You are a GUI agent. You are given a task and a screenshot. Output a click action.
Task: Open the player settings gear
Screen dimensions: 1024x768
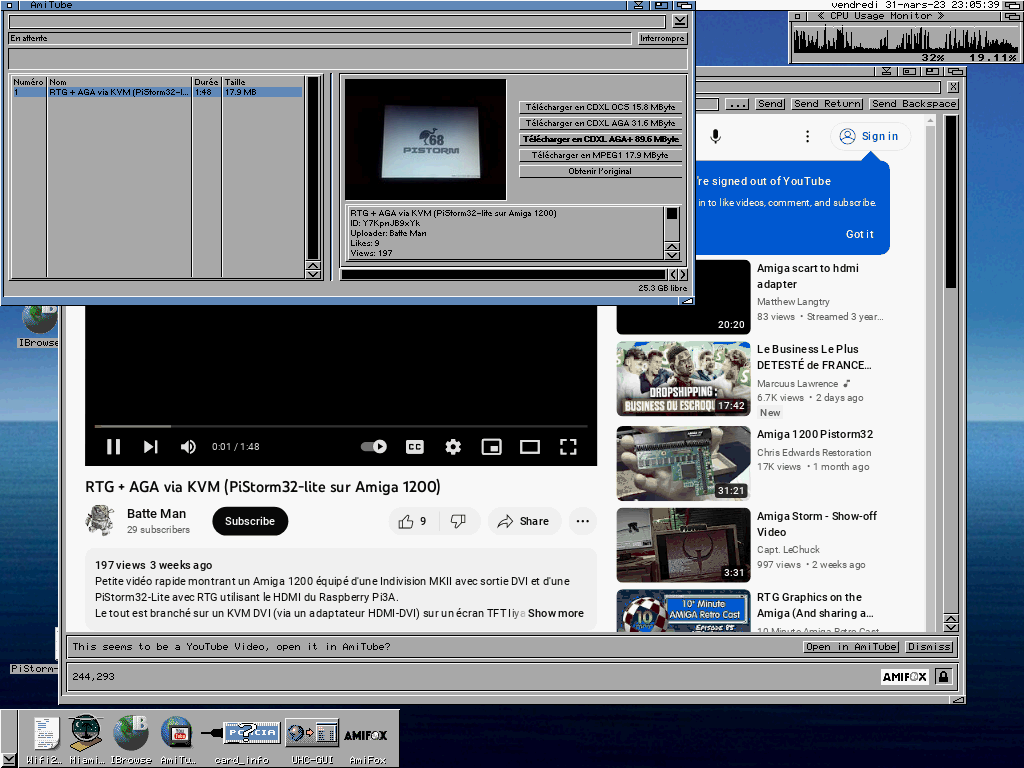(x=453, y=447)
